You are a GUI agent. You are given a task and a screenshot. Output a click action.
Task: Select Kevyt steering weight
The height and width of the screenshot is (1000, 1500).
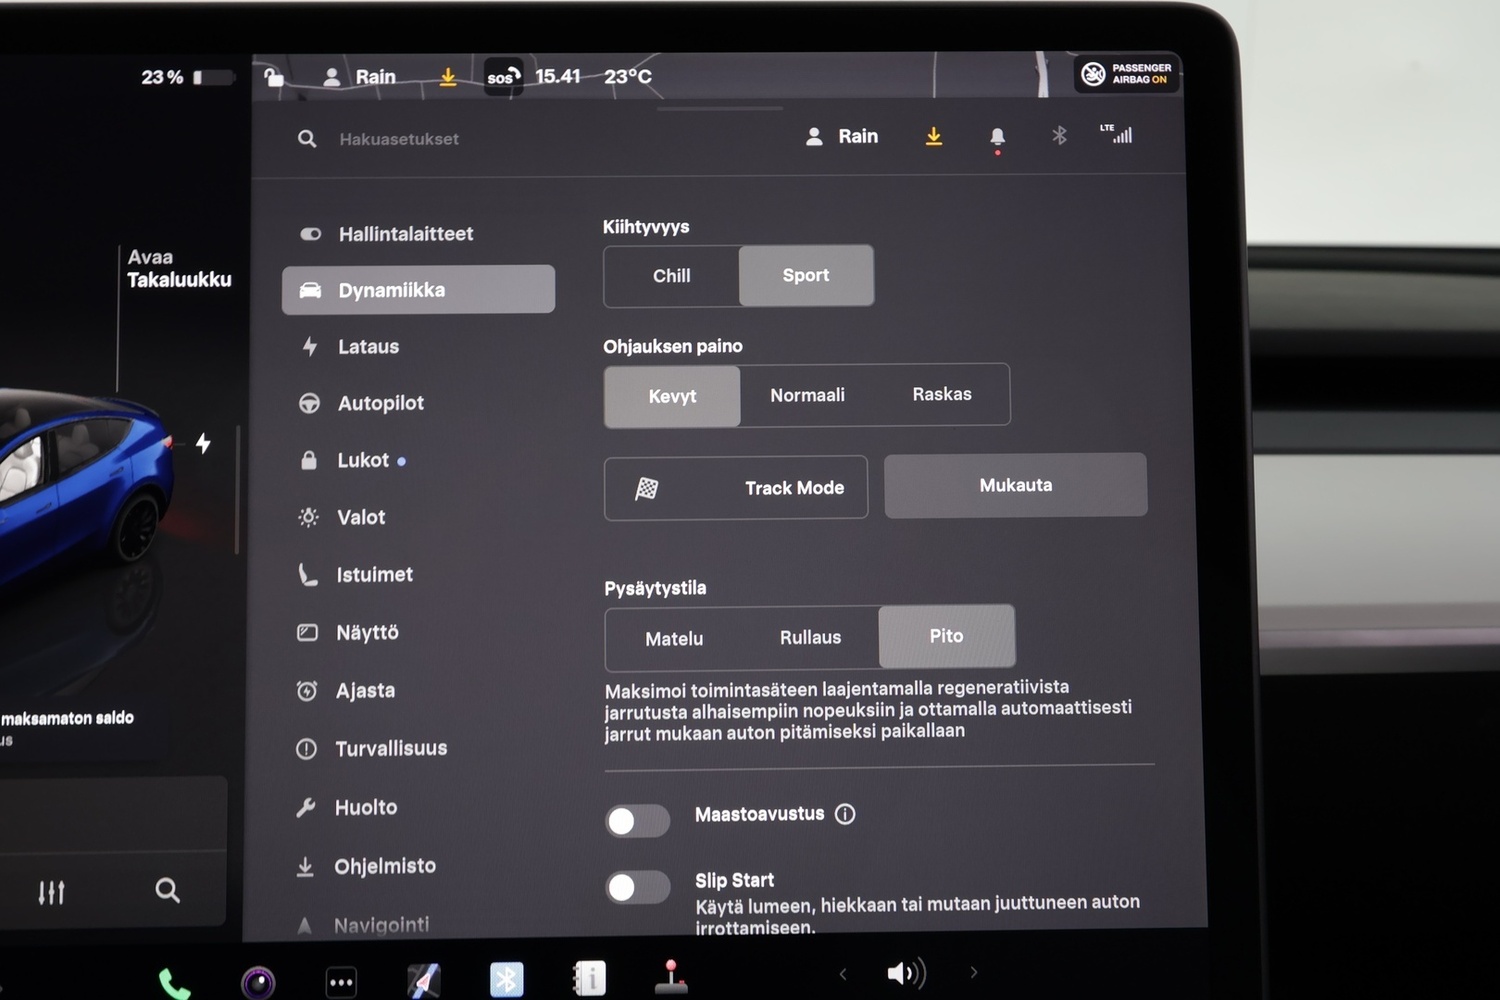tap(672, 397)
